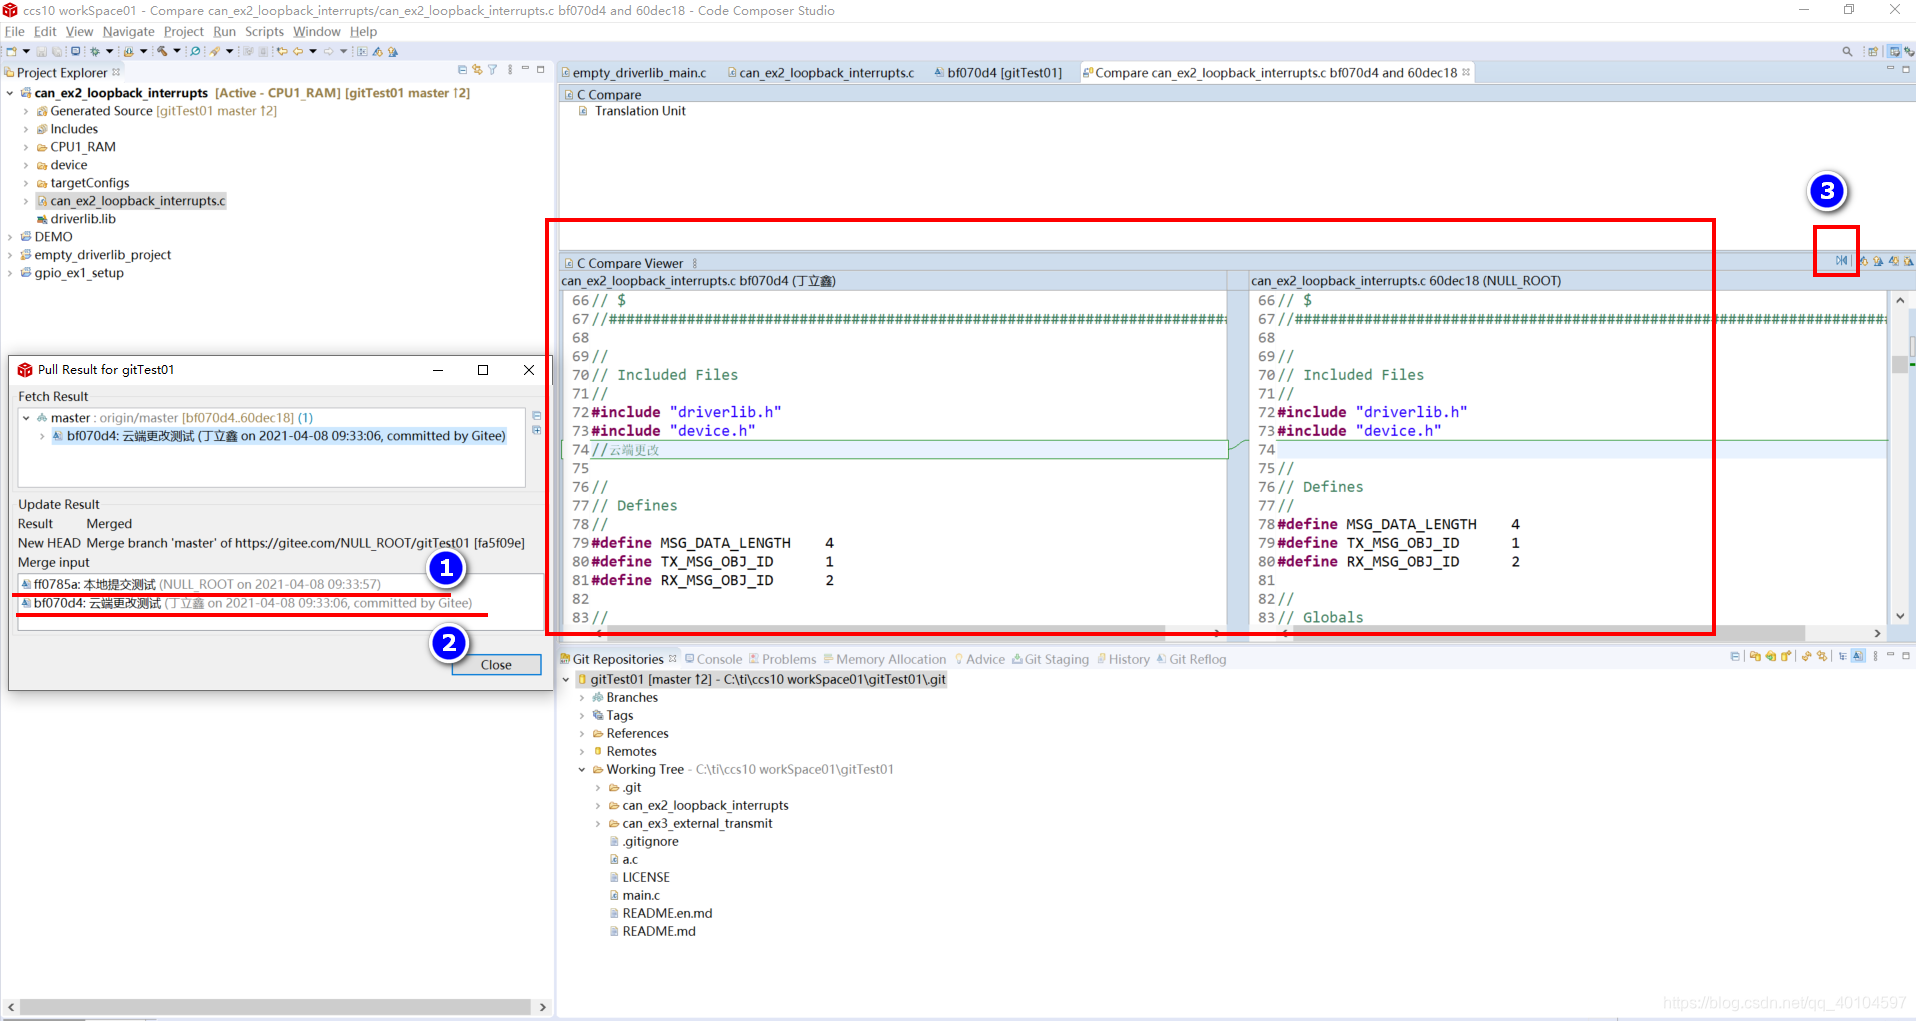Click the quick access search magnifier icon

pos(1847,51)
